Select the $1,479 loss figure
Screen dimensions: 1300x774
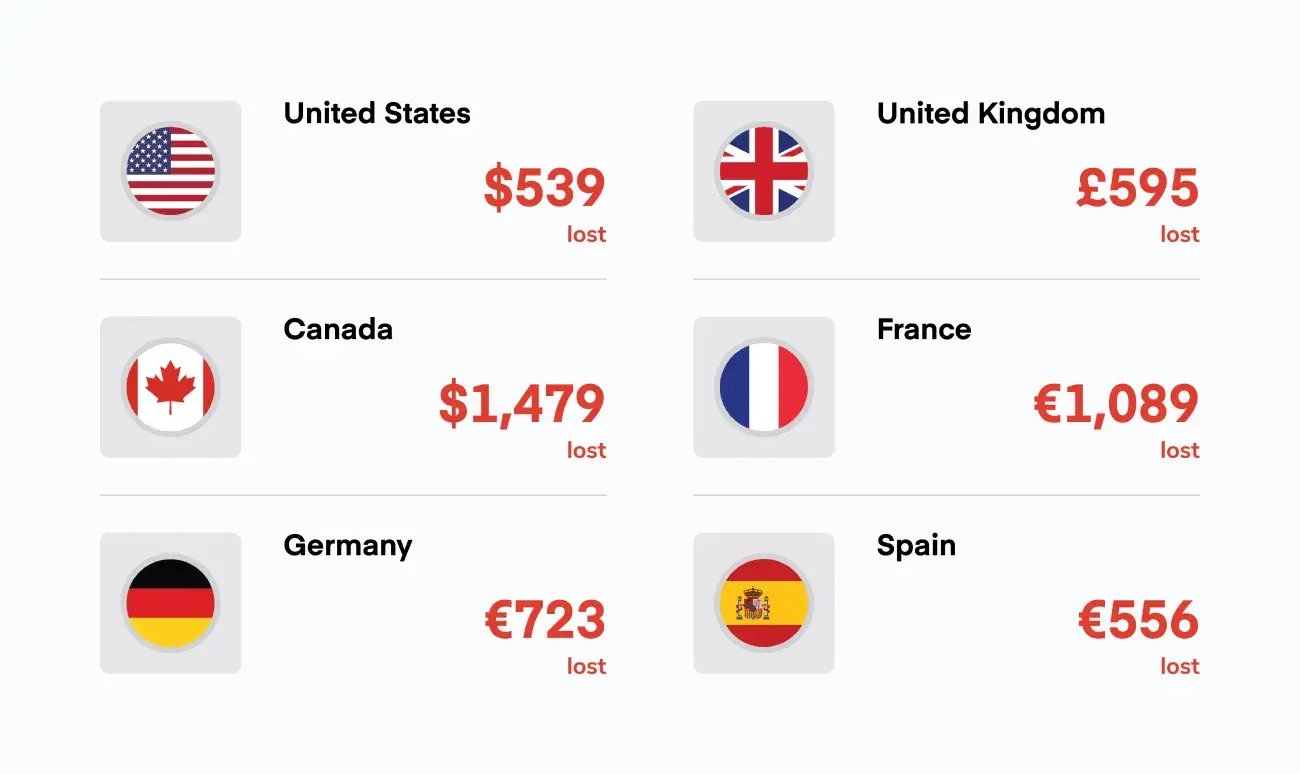[521, 405]
